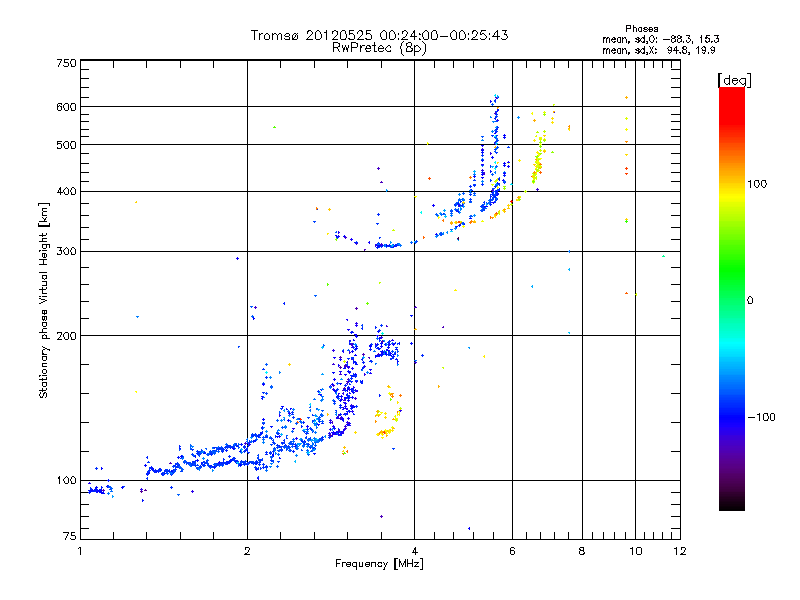Image resolution: width=800 pixels, height=600 pixels.
Task: Click the '[deg]' colorbar unit label
Action: pos(734,80)
